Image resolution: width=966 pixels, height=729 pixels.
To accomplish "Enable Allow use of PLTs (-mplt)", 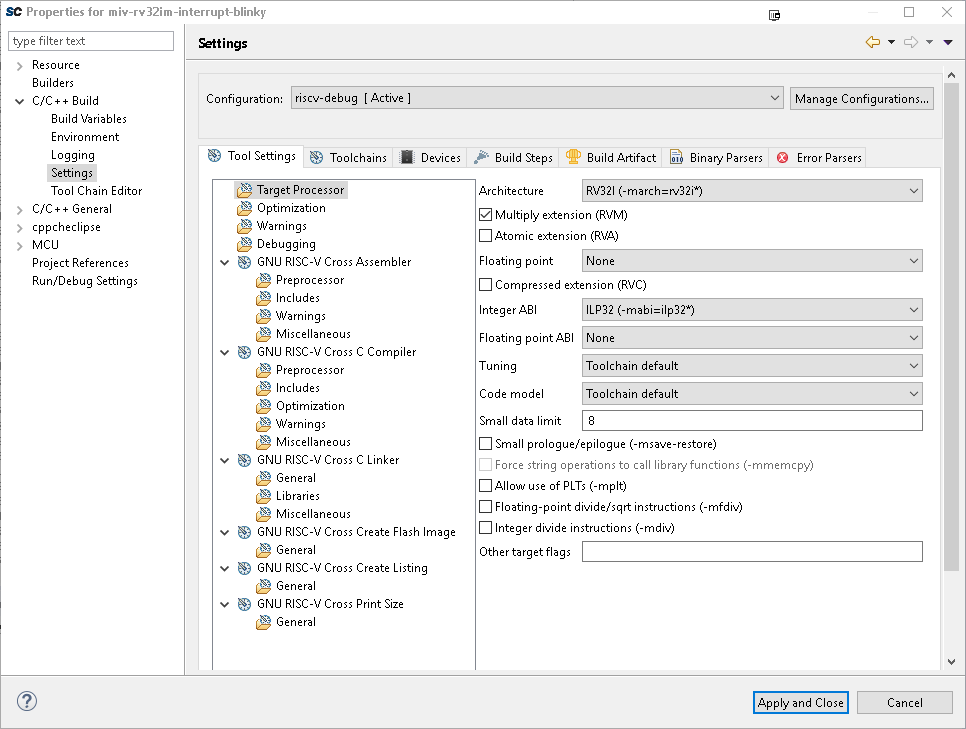I will pyautogui.click(x=485, y=486).
